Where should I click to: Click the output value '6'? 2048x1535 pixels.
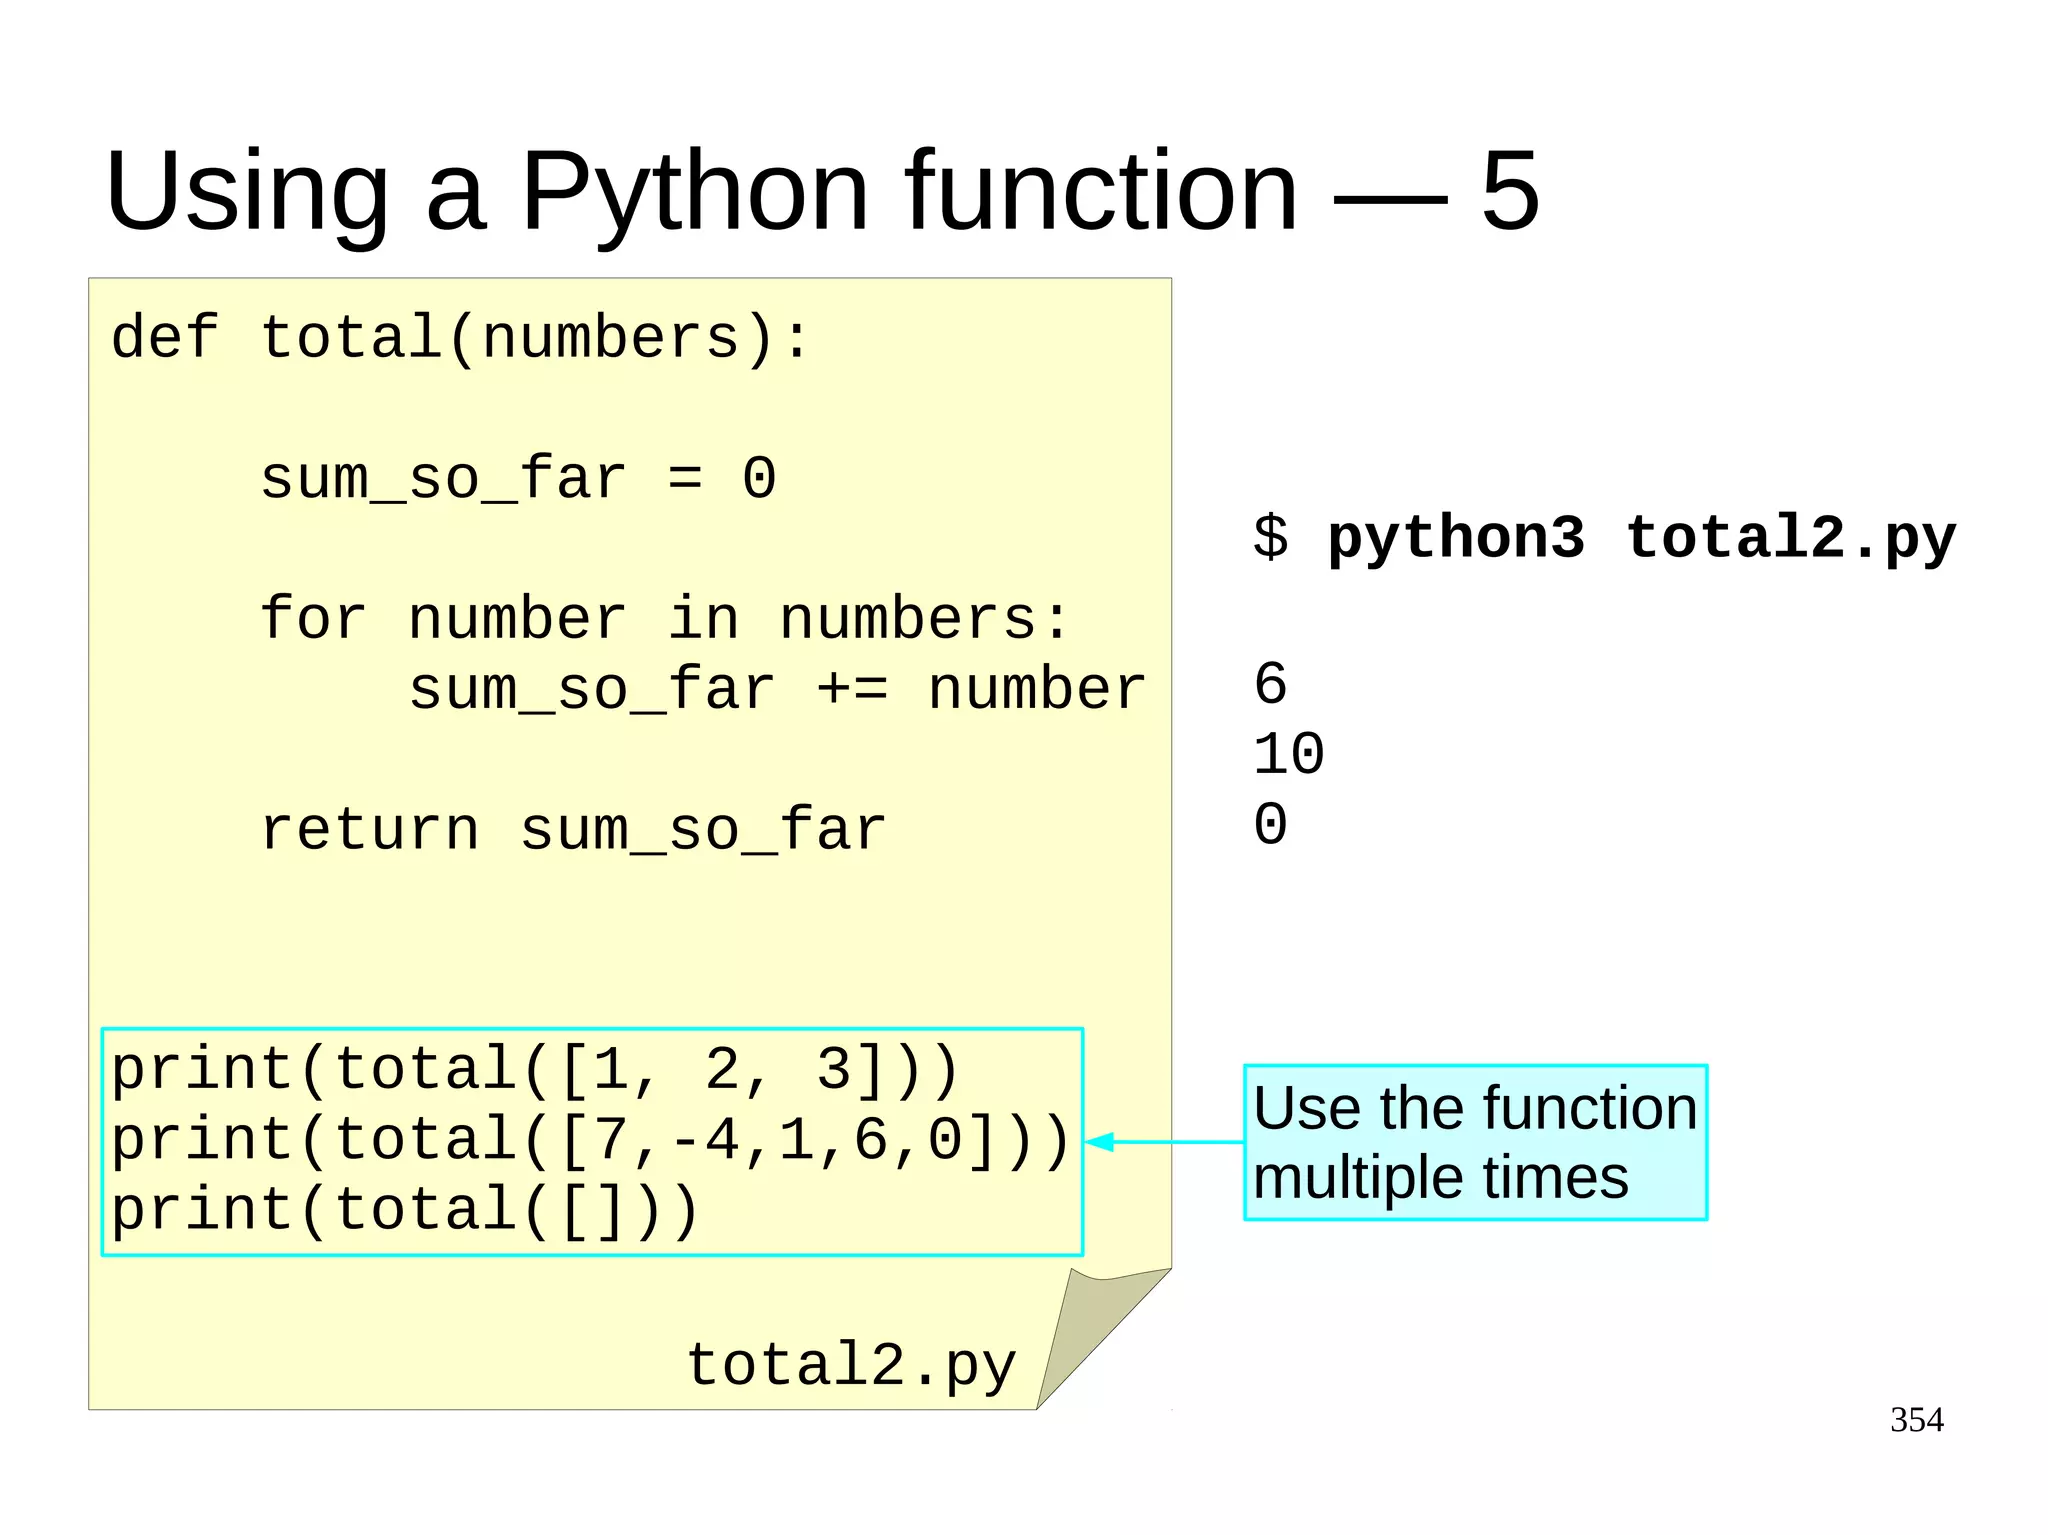(x=1270, y=684)
